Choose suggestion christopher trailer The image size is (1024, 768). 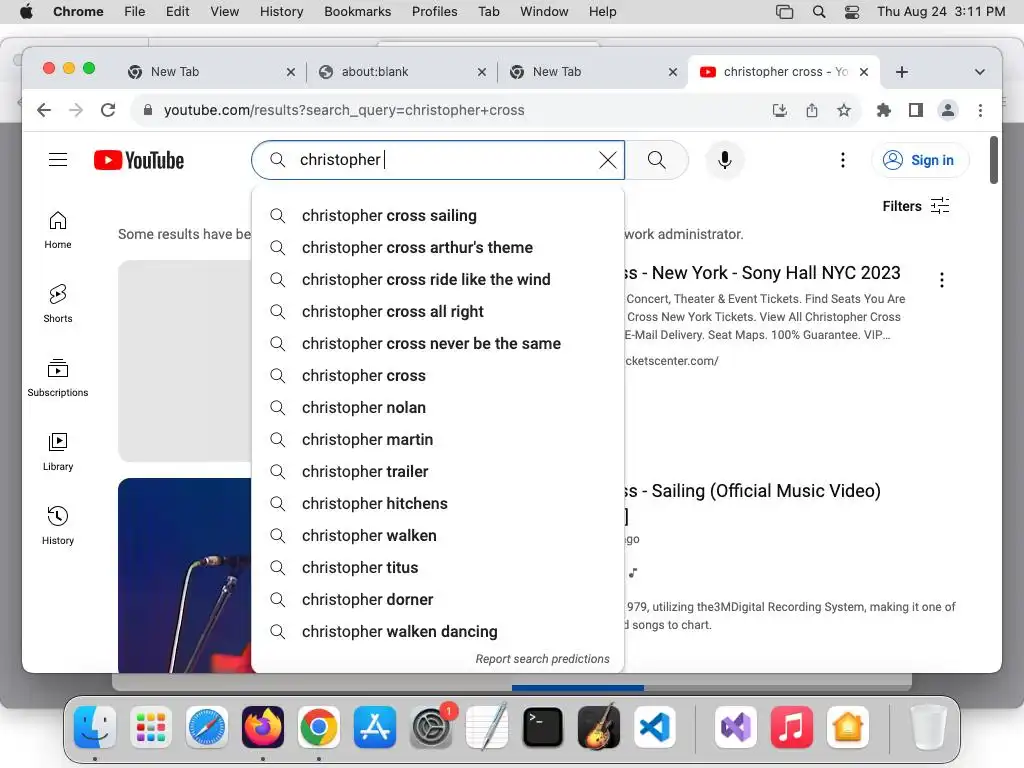tap(438, 472)
